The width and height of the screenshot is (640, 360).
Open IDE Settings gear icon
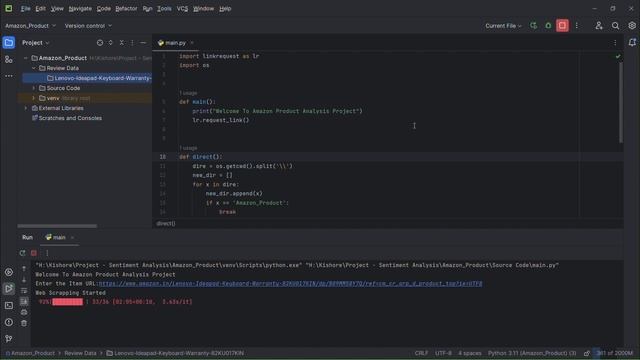(632, 26)
